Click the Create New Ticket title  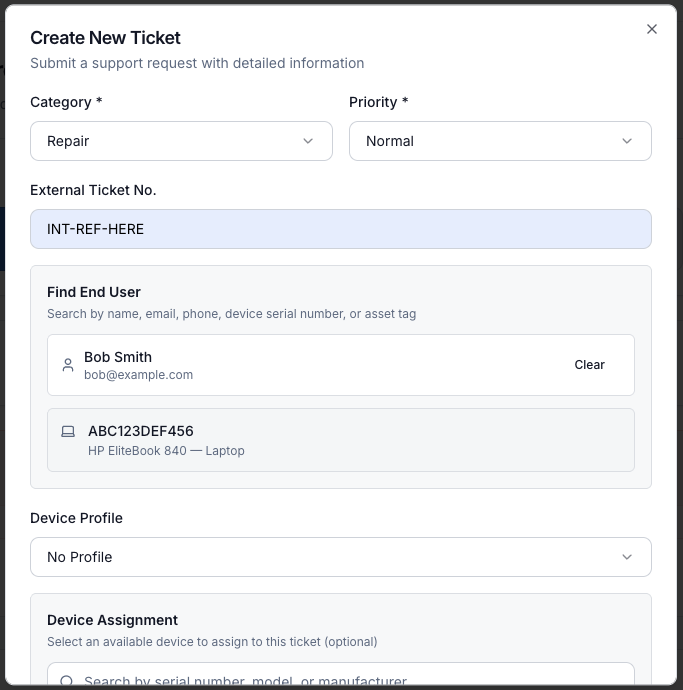point(105,38)
